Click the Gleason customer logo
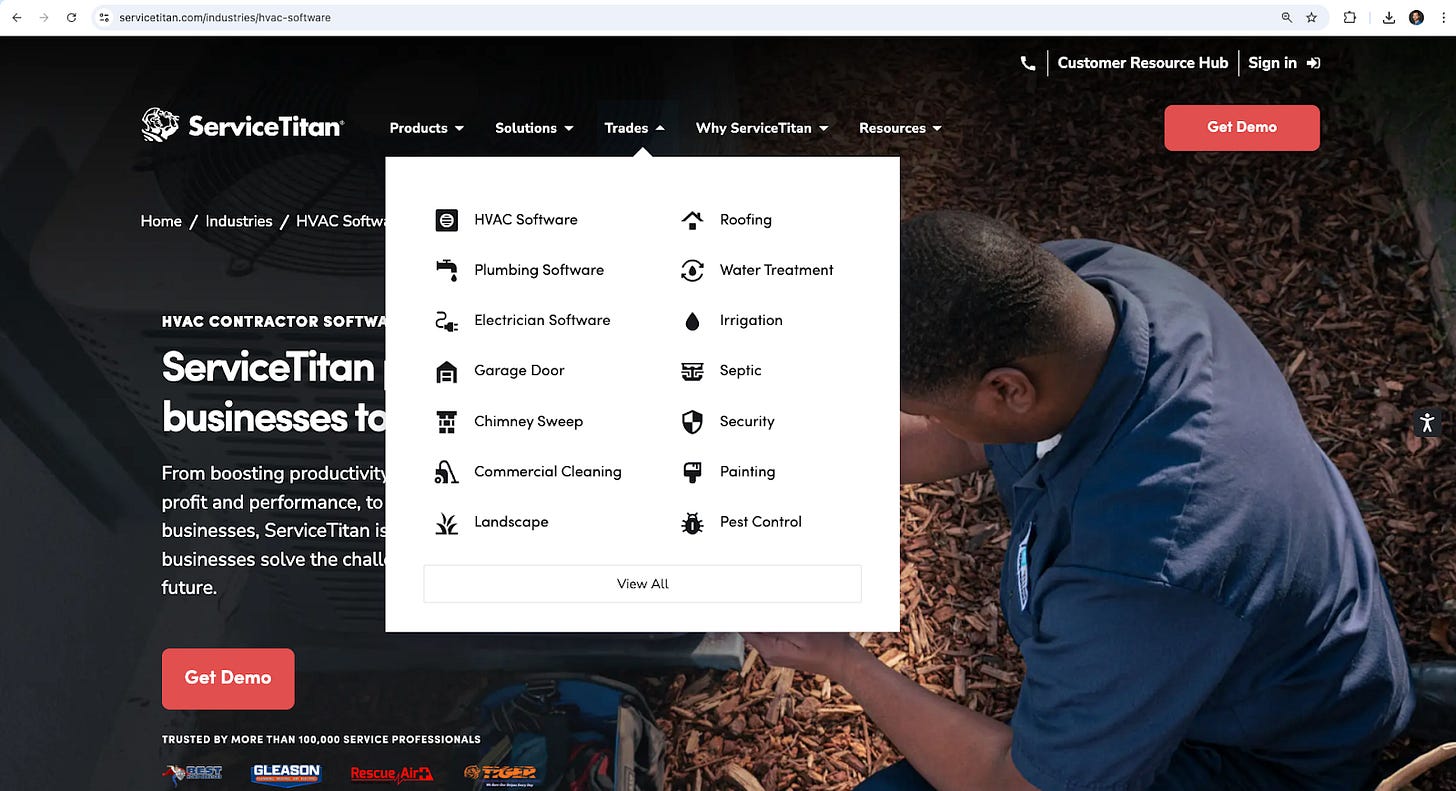This screenshot has width=1456, height=791. pos(286,774)
